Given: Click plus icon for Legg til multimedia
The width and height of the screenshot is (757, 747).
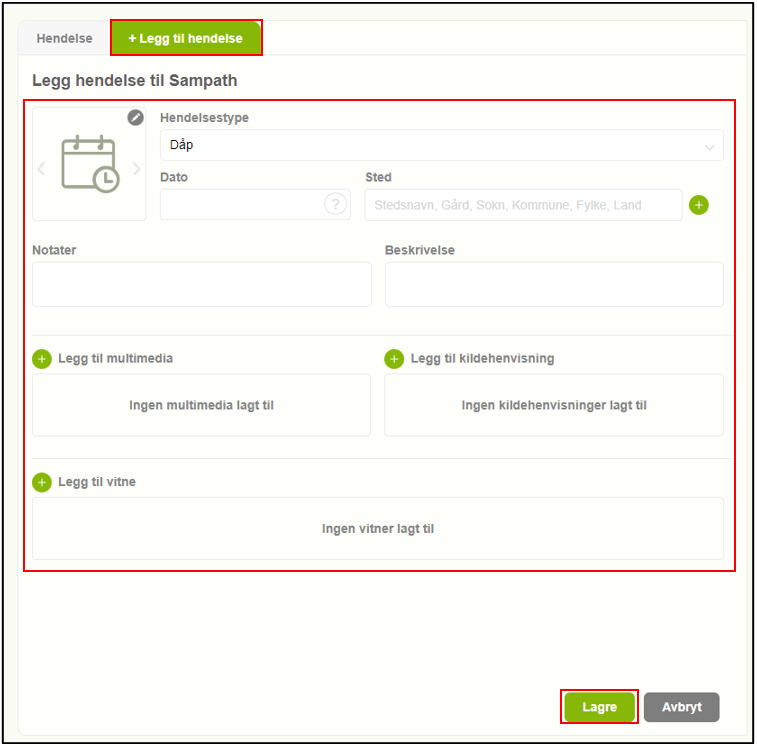Looking at the screenshot, I should coord(42,359).
